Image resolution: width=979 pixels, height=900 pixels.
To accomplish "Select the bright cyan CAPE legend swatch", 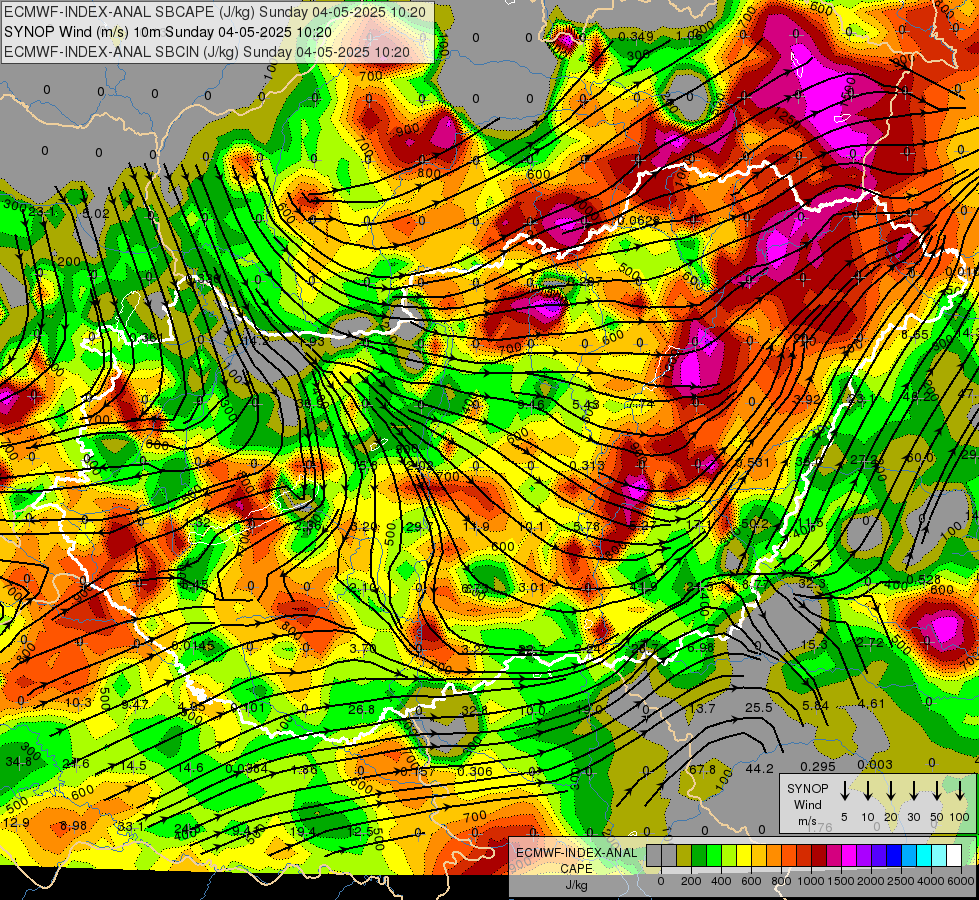I will point(923,856).
